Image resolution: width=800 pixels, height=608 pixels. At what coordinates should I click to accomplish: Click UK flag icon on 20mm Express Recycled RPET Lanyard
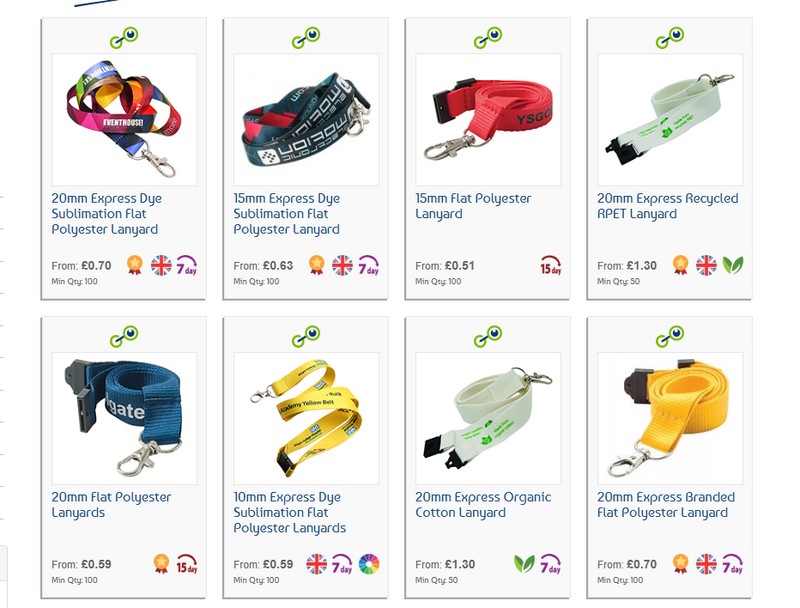[706, 265]
